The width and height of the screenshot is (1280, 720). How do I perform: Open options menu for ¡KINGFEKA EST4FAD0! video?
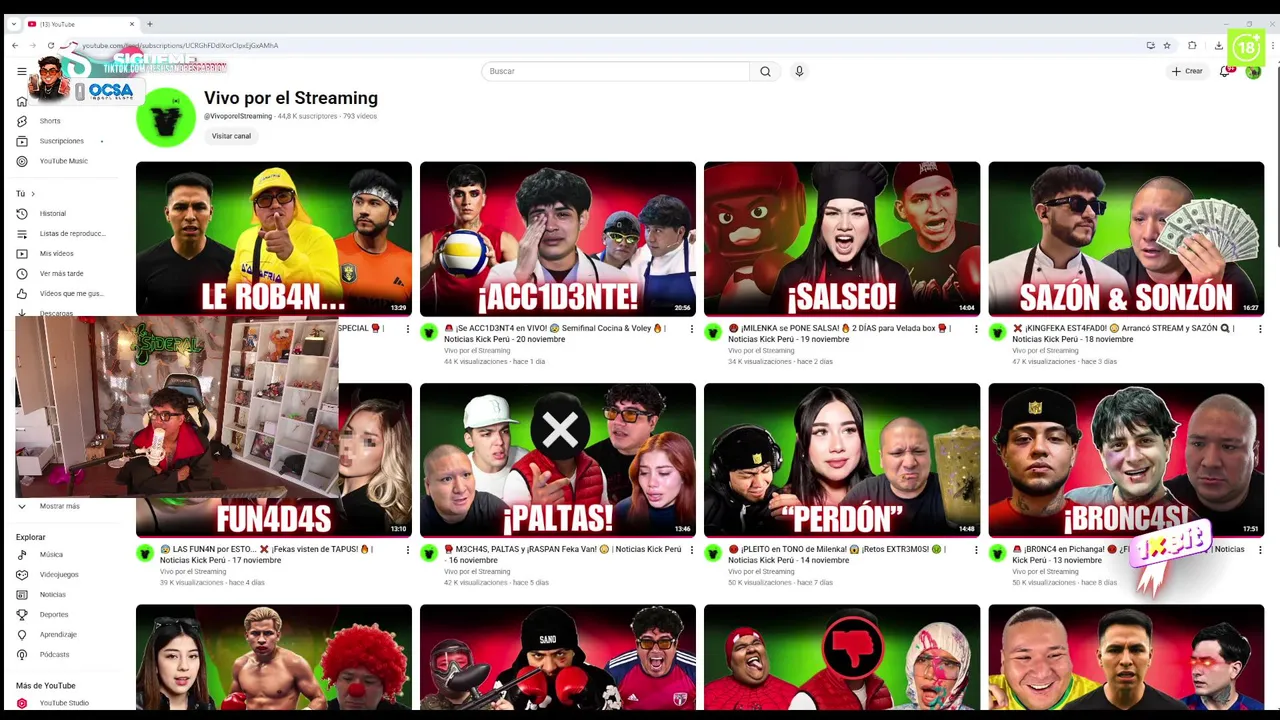(1260, 328)
